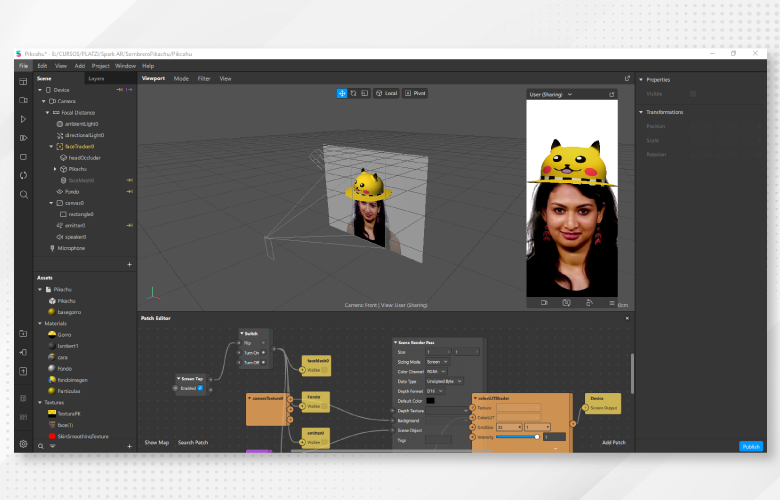Click the play icon in left toolbar
Screen dimensions: 780x500
tap(23, 119)
